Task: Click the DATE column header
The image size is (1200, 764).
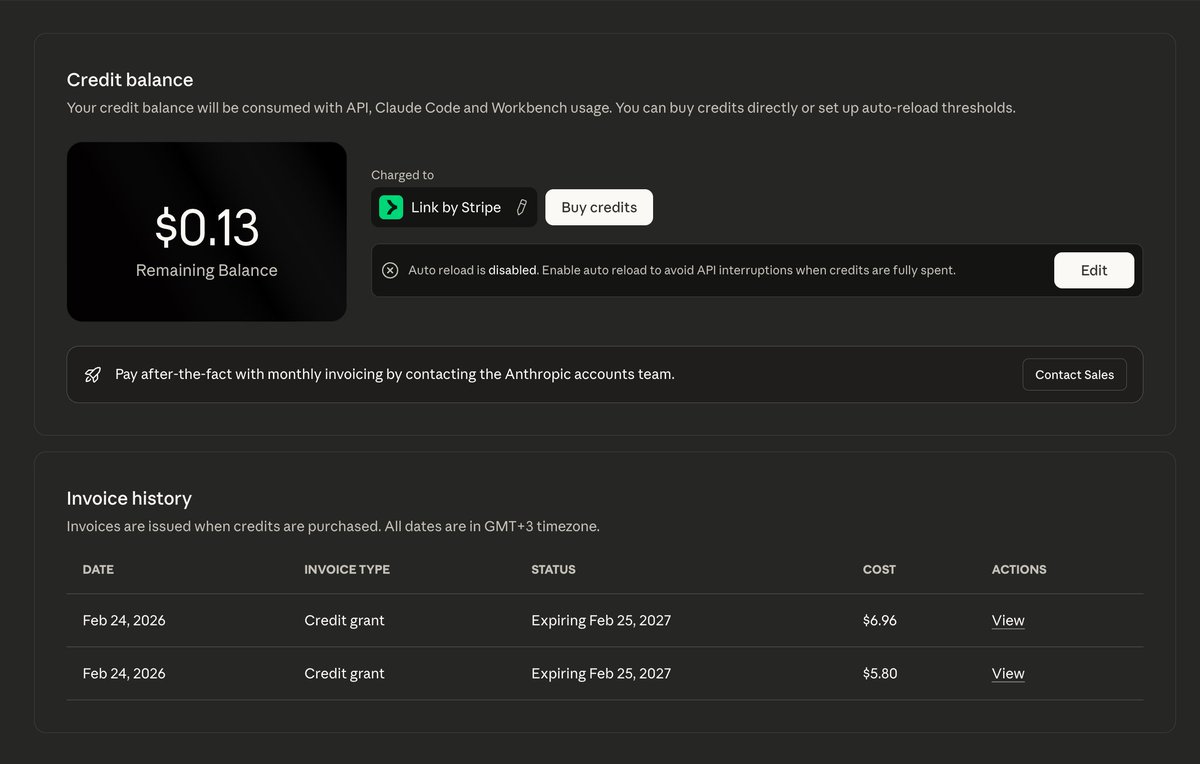Action: (x=98, y=569)
